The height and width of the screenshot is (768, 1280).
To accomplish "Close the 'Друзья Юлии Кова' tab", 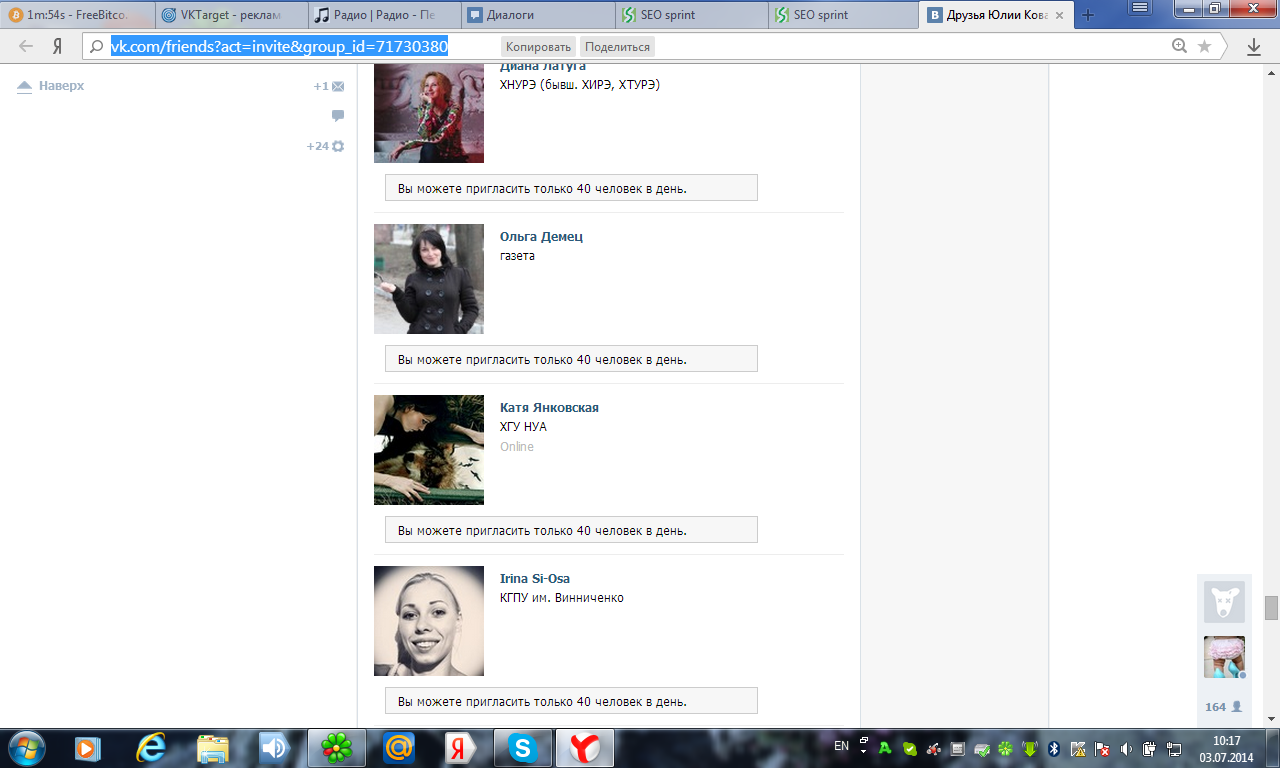I will (x=1059, y=15).
